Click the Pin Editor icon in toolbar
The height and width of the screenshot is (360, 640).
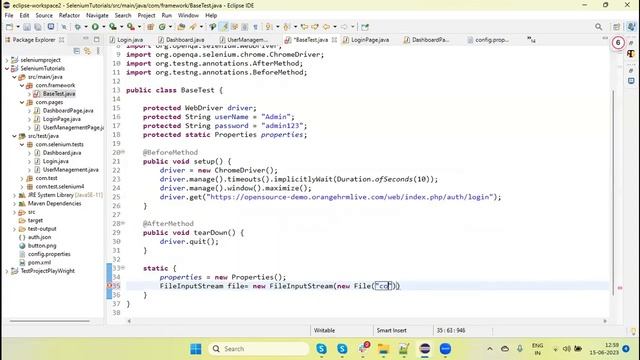point(365,27)
